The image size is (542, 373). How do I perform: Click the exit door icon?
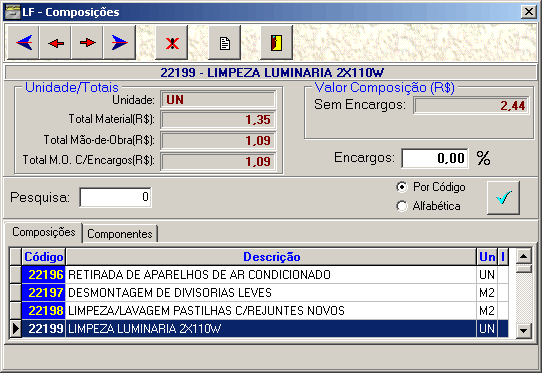(277, 43)
